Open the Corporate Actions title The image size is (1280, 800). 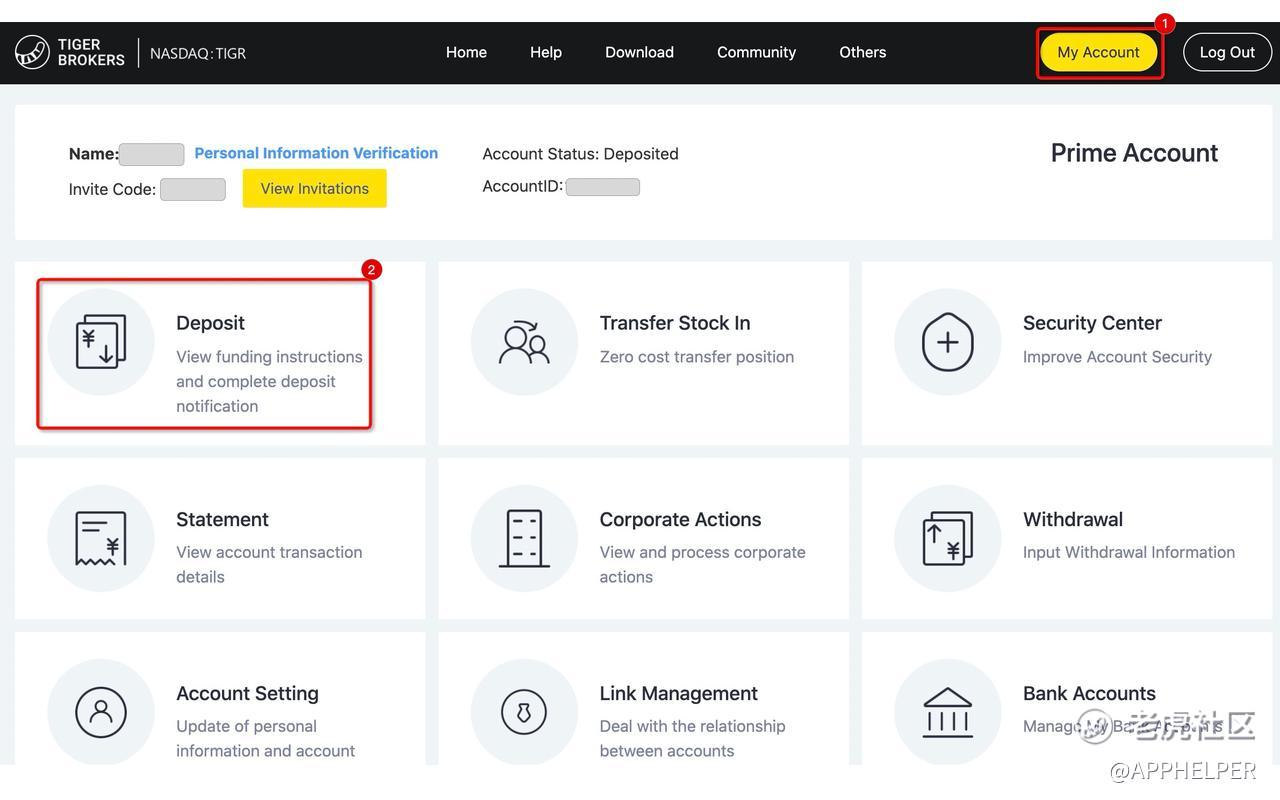coord(680,519)
